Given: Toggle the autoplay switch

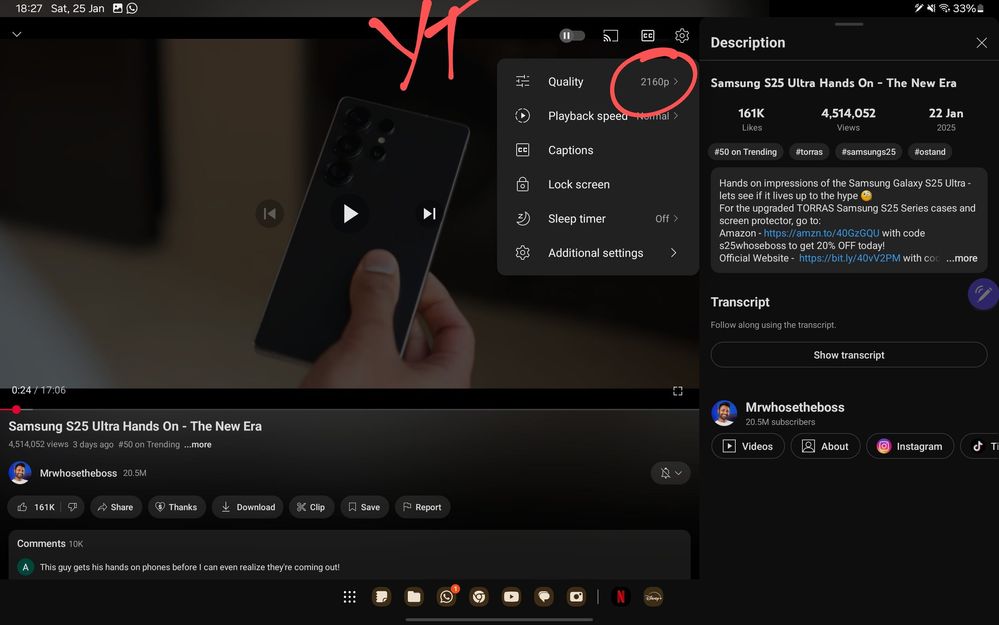Looking at the screenshot, I should [x=571, y=36].
